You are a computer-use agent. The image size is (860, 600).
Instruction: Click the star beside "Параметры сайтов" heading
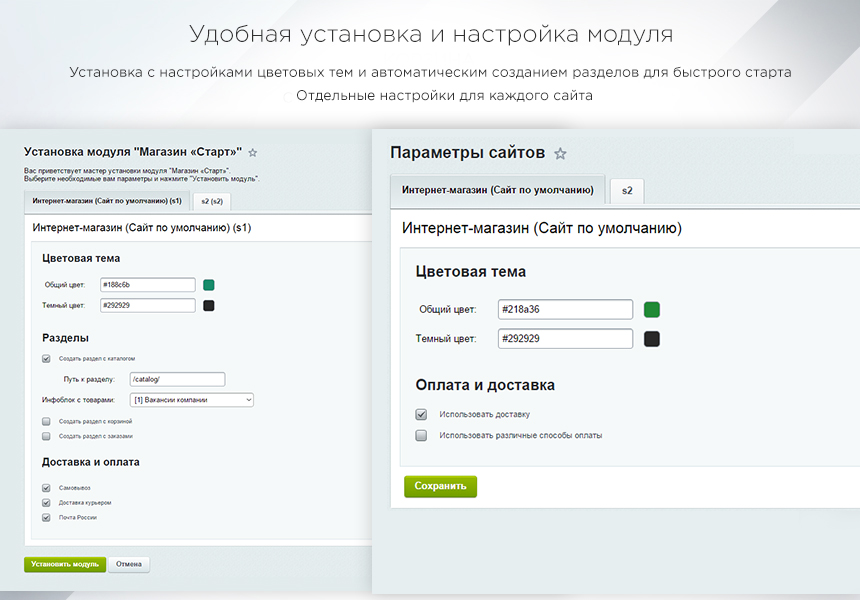[x=561, y=153]
